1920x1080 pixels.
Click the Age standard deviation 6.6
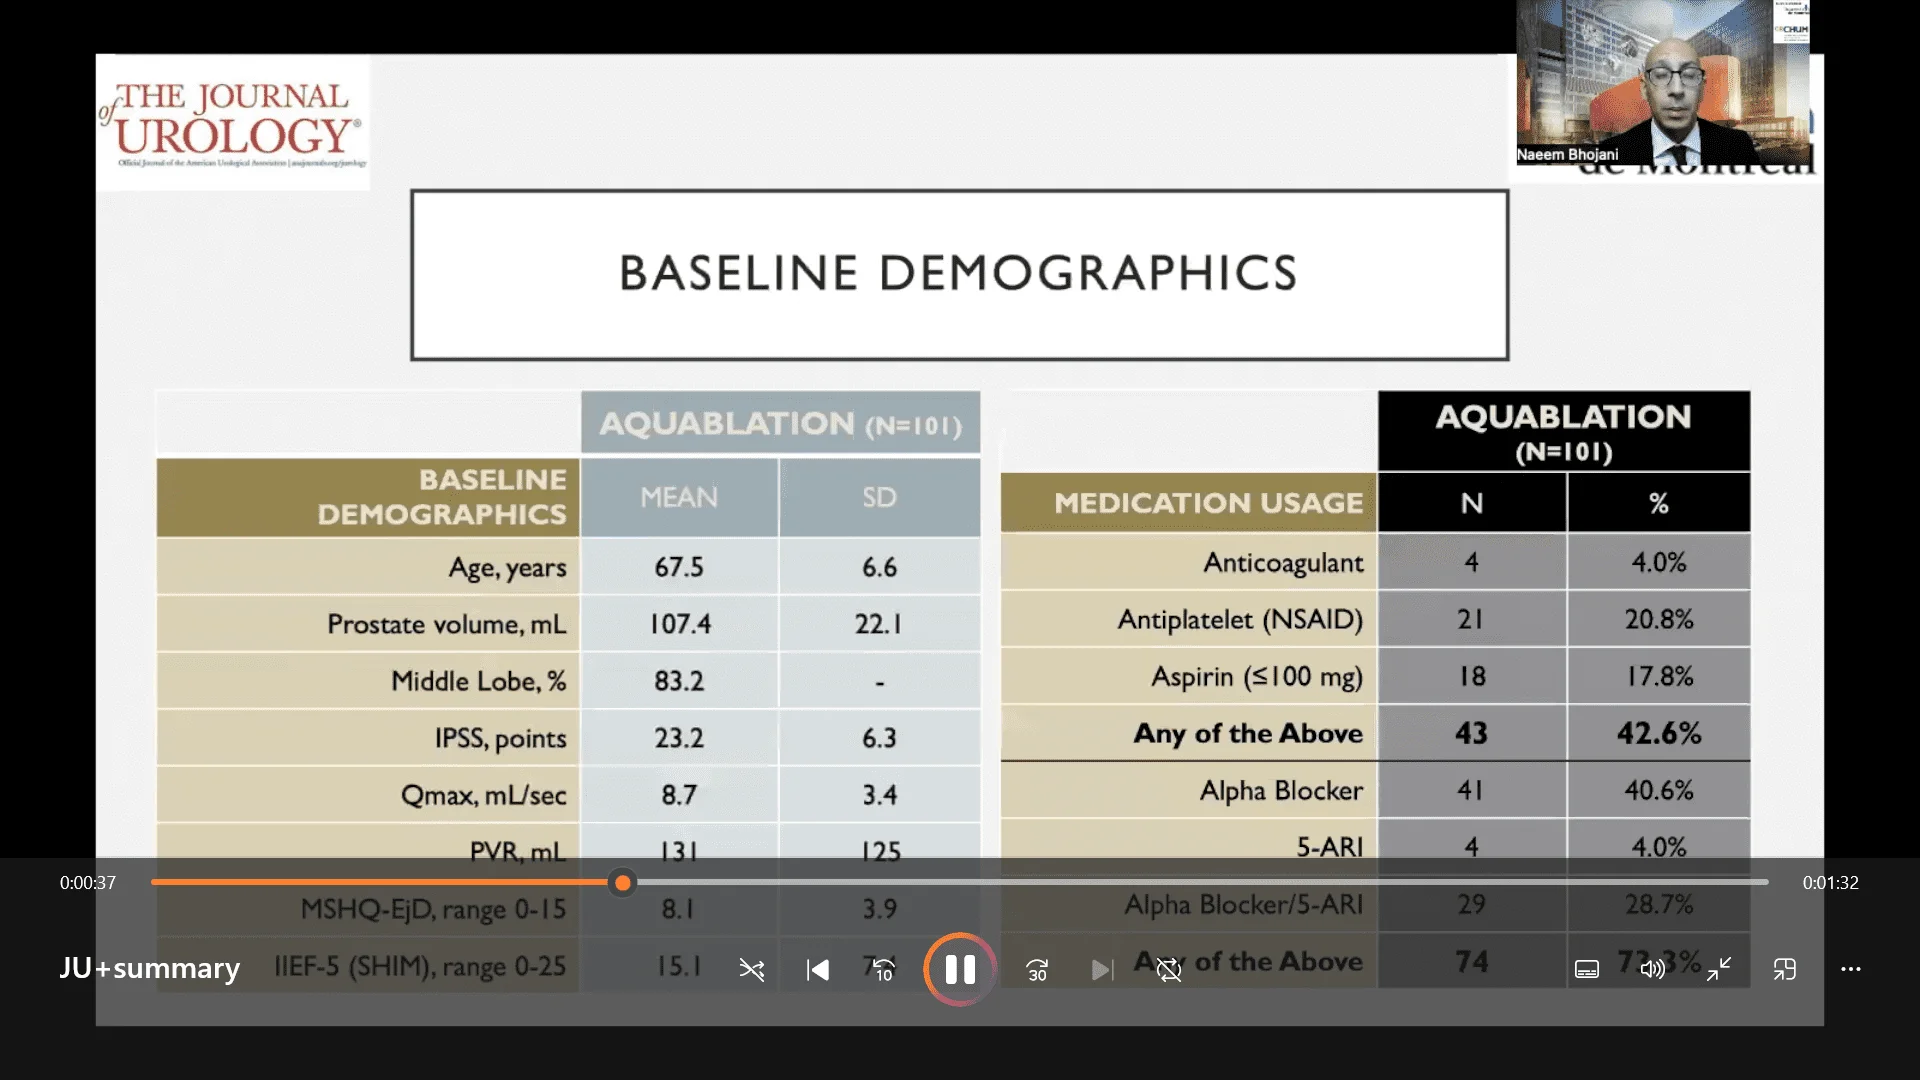880,567
